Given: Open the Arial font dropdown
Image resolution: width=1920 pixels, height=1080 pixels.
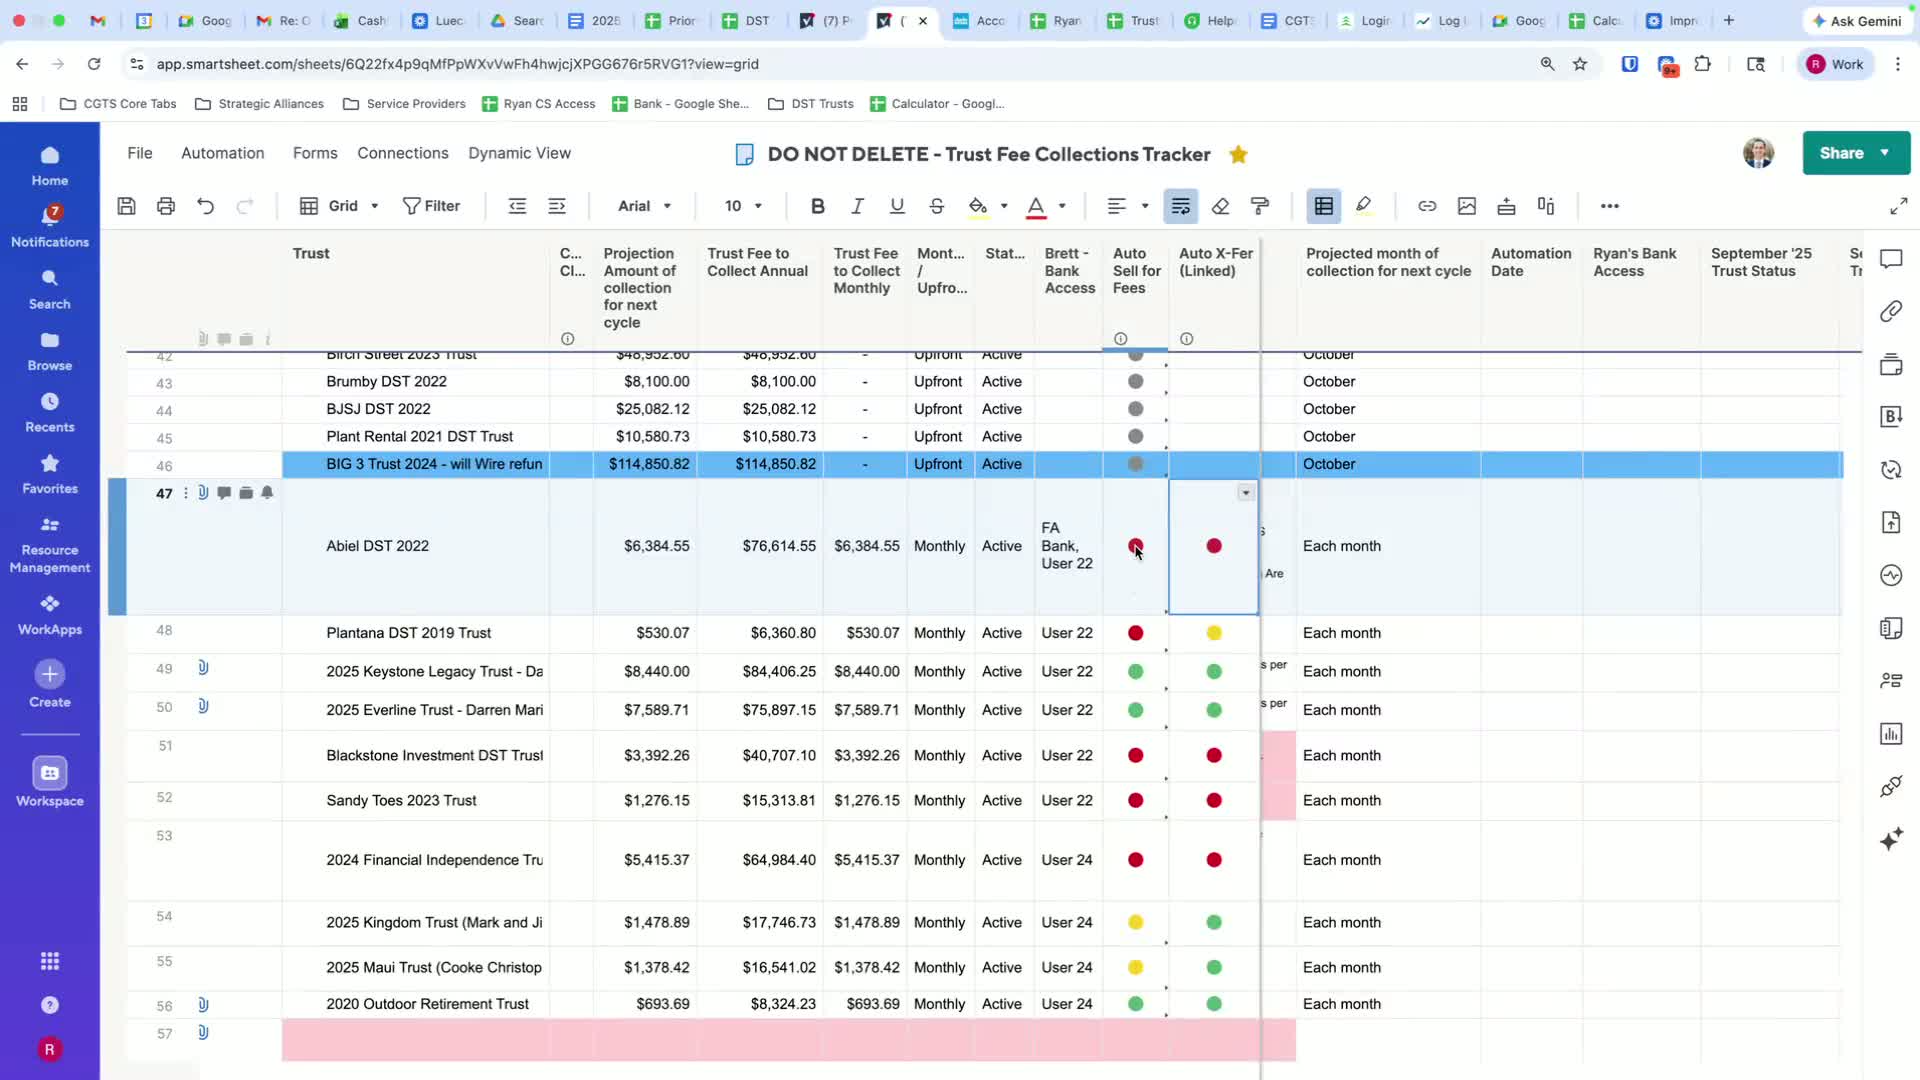Looking at the screenshot, I should click(644, 206).
